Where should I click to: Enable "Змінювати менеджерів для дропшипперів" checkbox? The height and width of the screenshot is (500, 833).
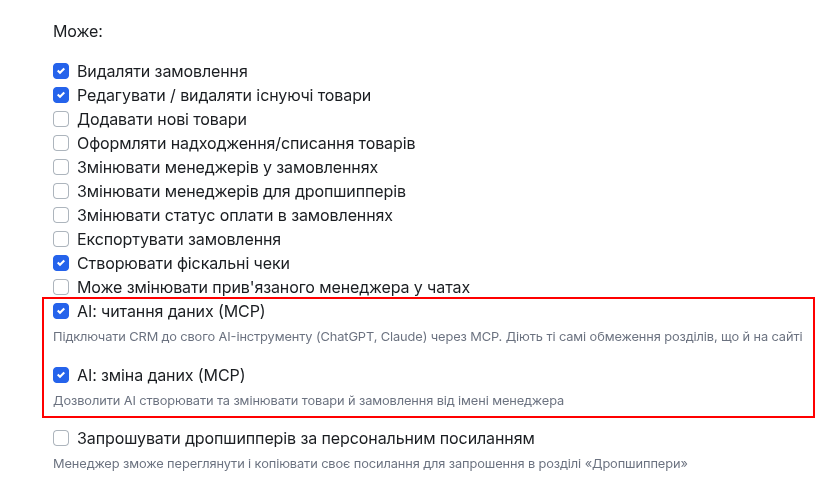(61, 191)
